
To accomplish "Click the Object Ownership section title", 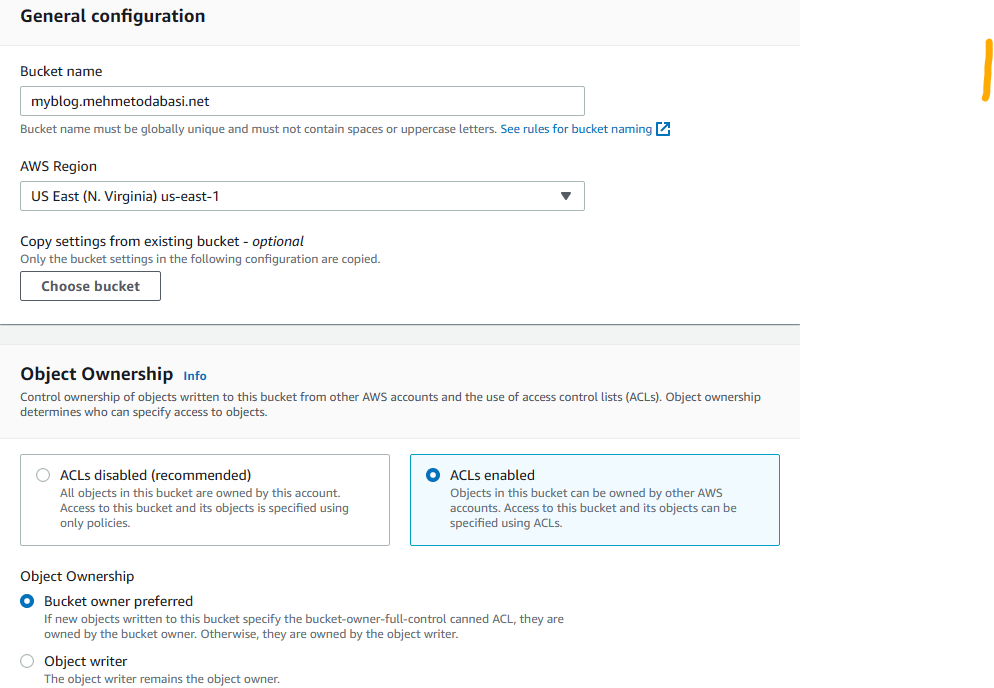I will 97,374.
